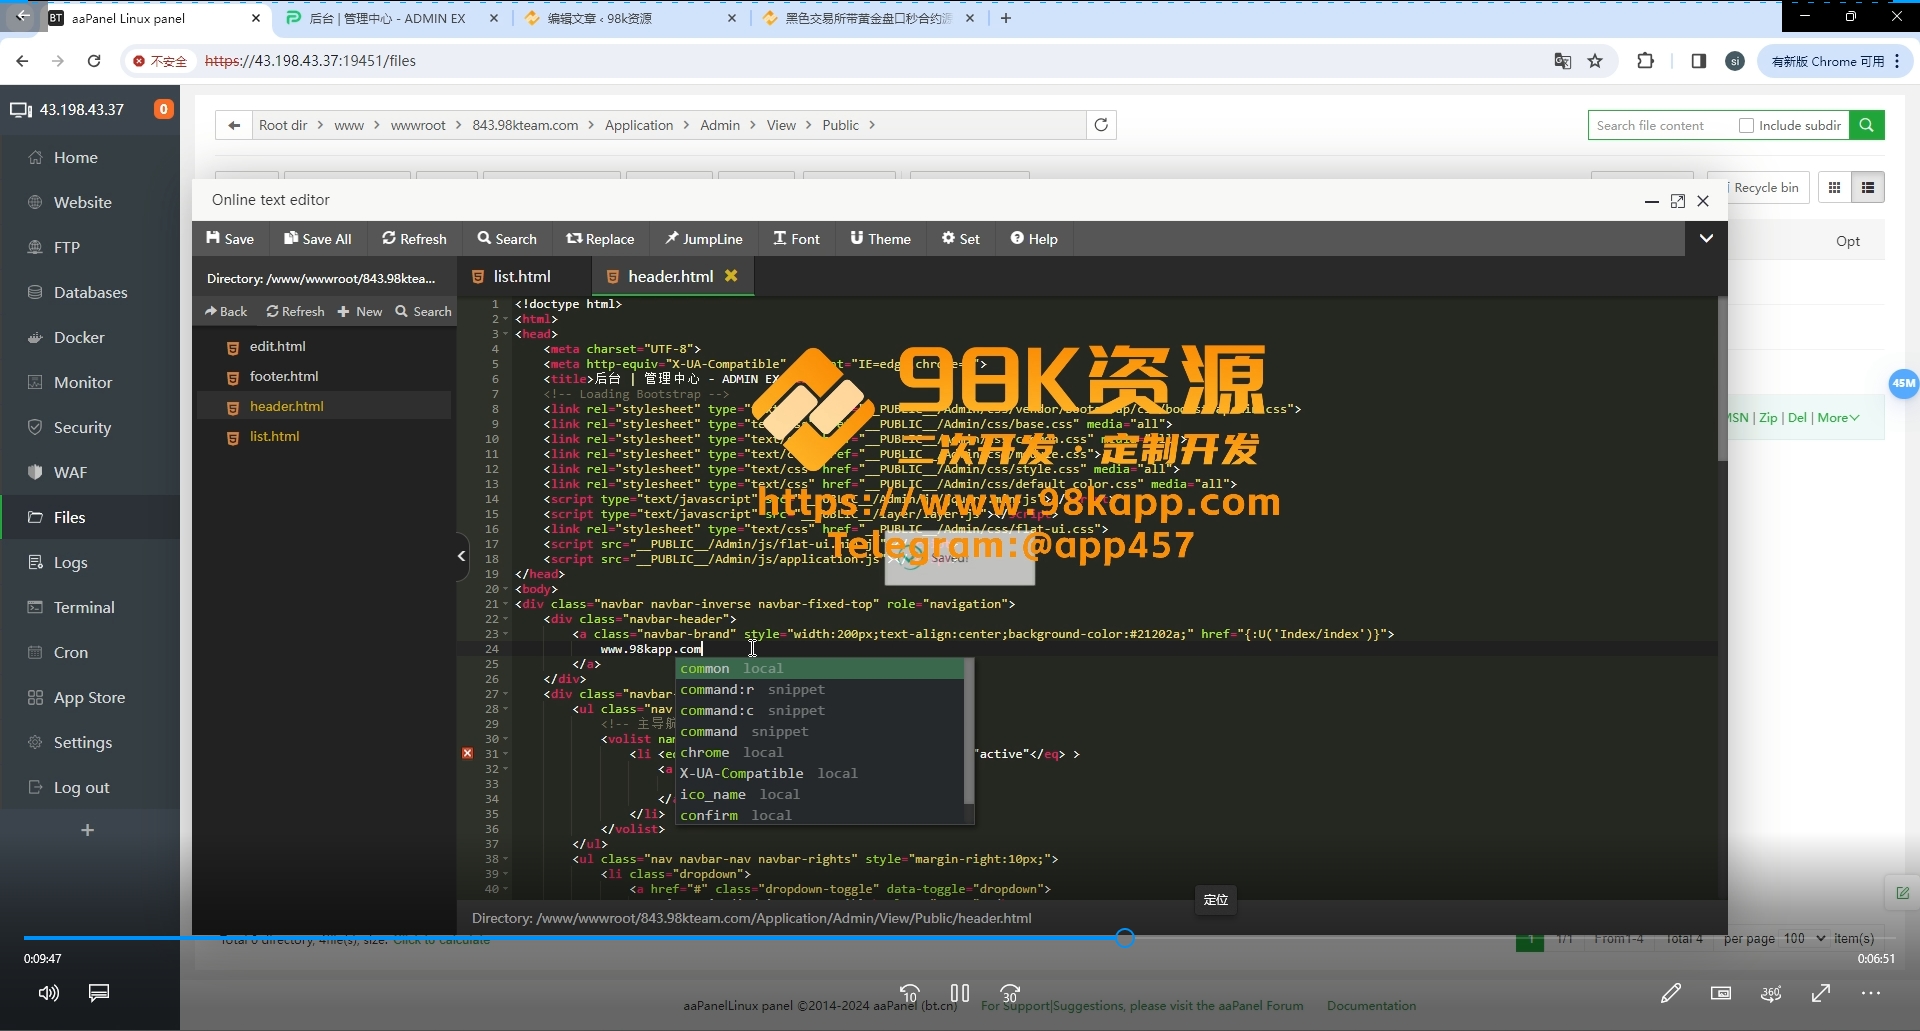Image resolution: width=1920 pixels, height=1031 pixels.
Task: Go Back in editor directory panel
Action: tap(226, 311)
